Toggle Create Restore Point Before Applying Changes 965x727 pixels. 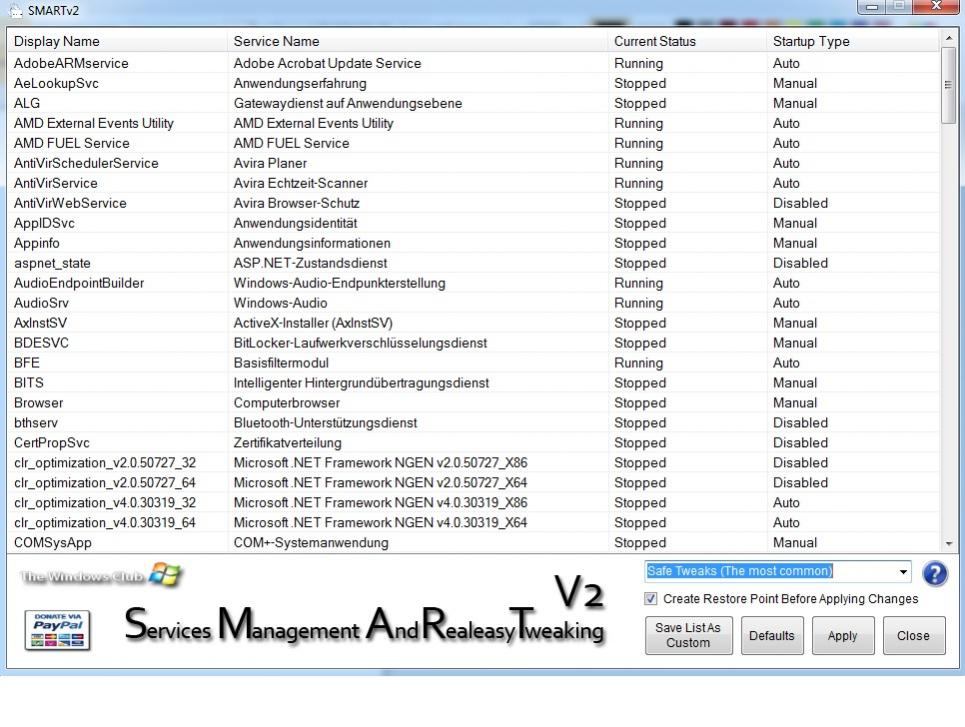(x=651, y=598)
